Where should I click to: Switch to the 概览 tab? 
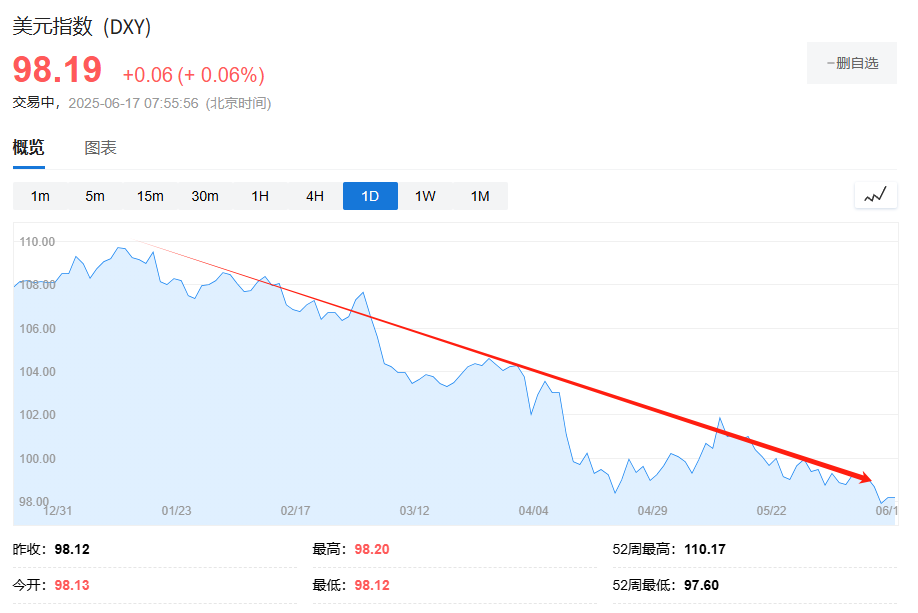[28, 148]
